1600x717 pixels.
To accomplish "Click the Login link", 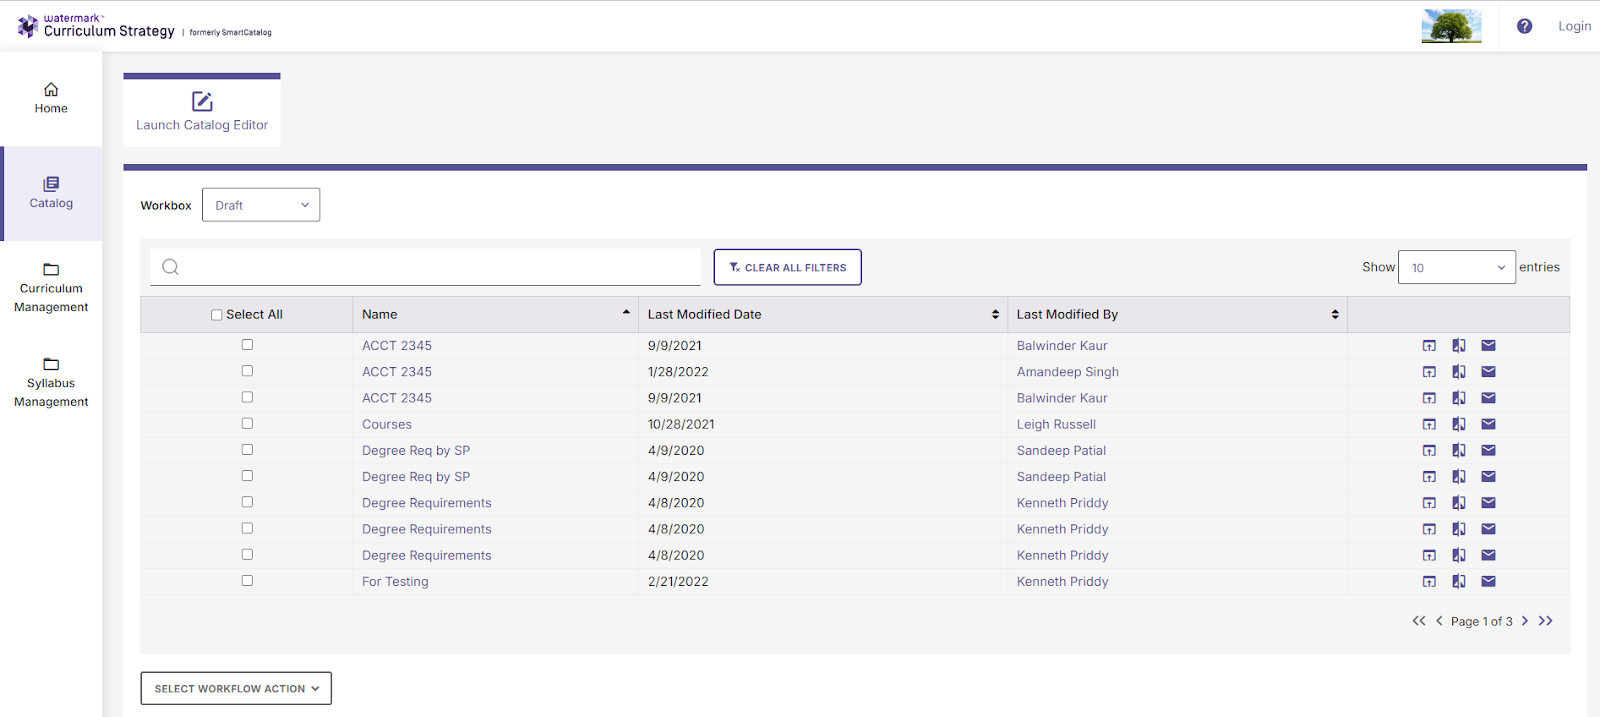I will (x=1574, y=26).
